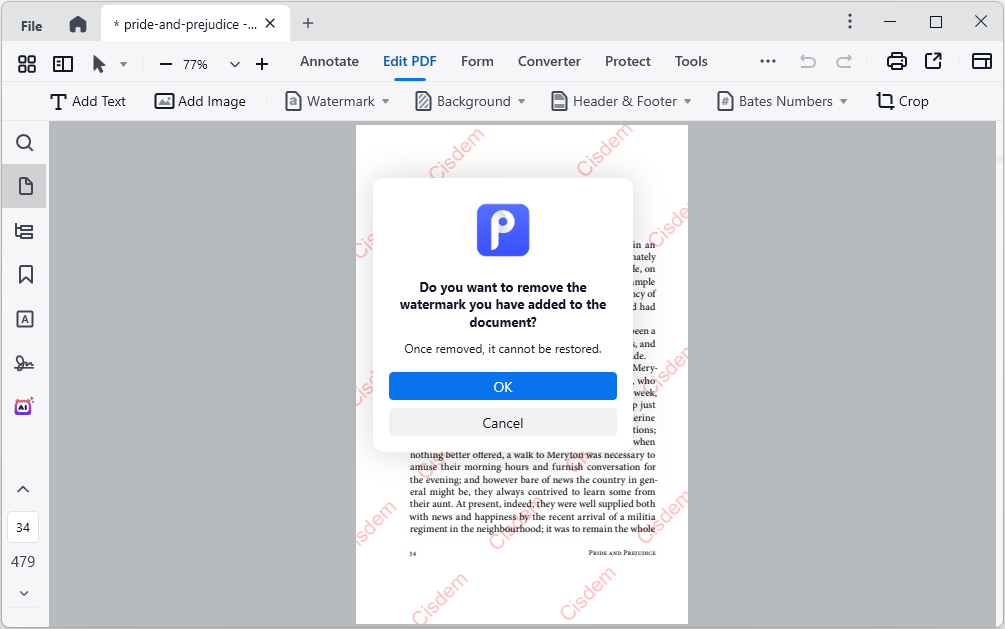Viewport: 1005px width, 629px height.
Task: Click the home icon in the tab bar
Action: [78, 24]
